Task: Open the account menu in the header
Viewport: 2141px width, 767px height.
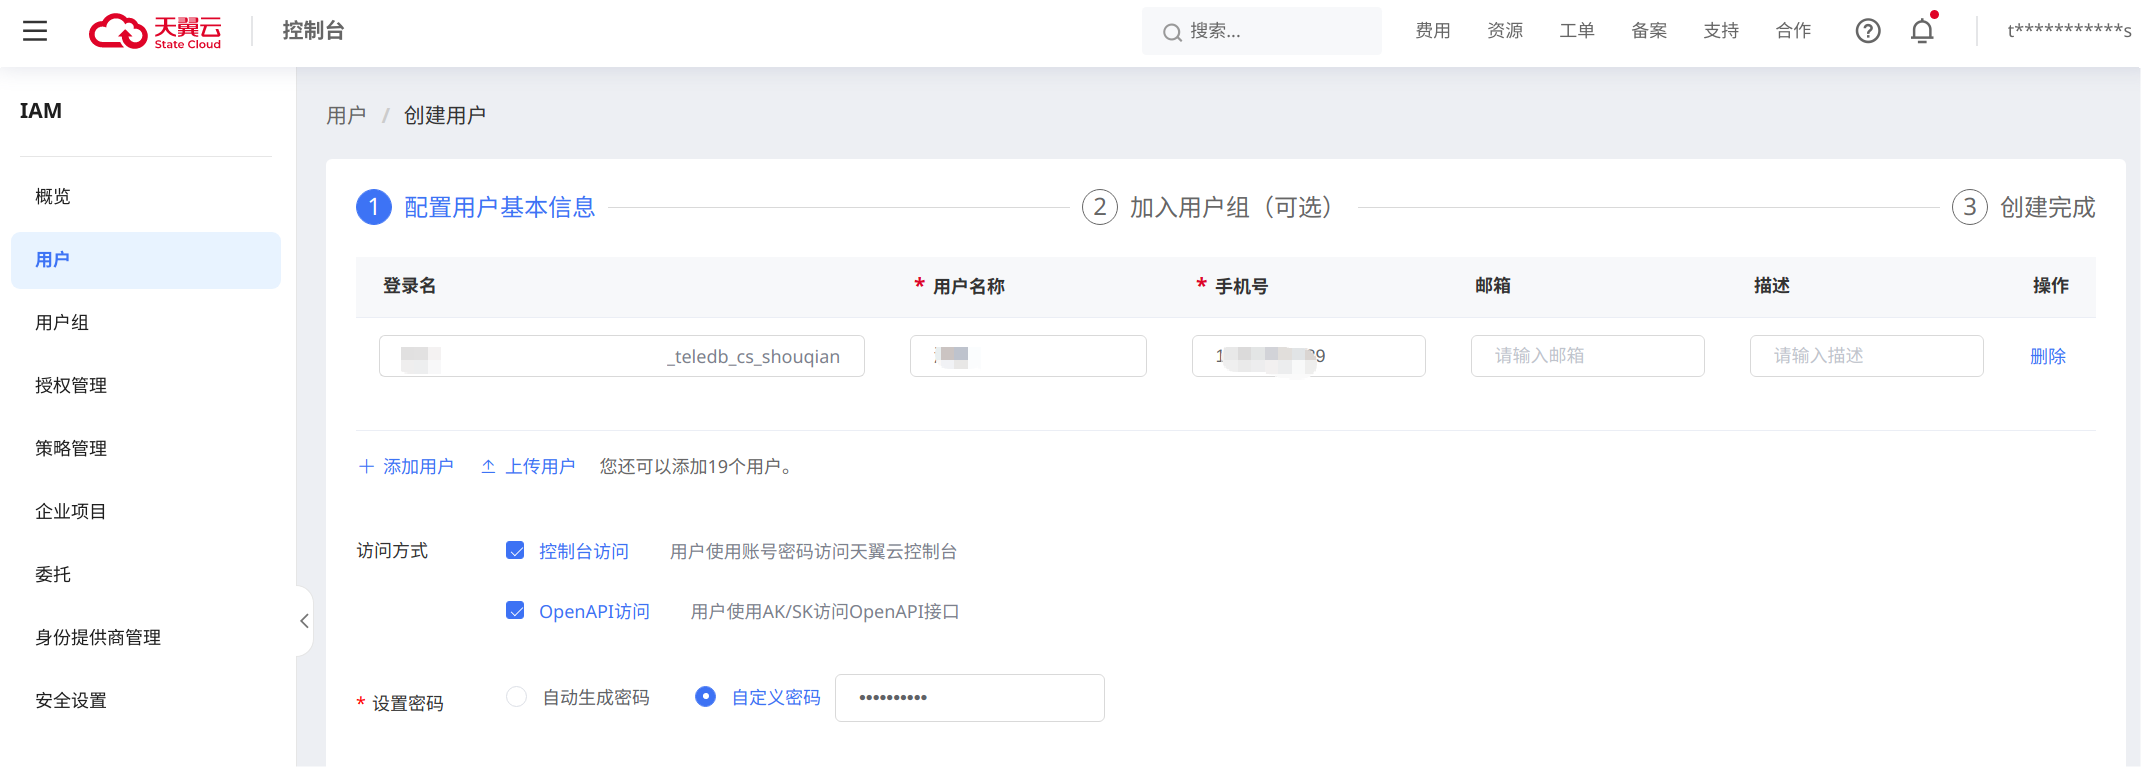Action: pyautogui.click(x=2069, y=31)
